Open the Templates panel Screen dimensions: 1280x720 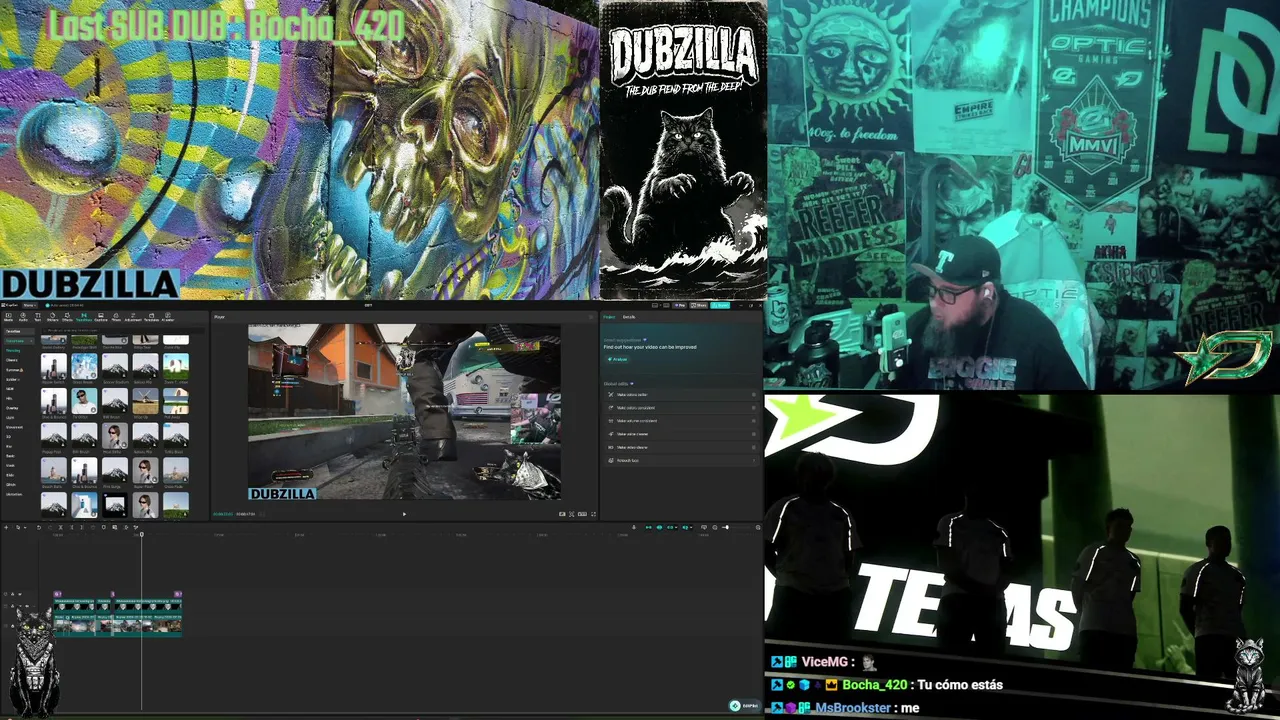[x=151, y=317]
